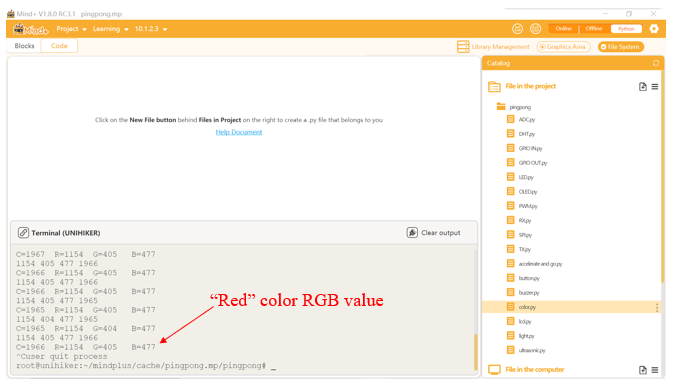Image resolution: width=675 pixels, height=385 pixels.
Task: Open File in the computer menu icon
Action: point(655,370)
